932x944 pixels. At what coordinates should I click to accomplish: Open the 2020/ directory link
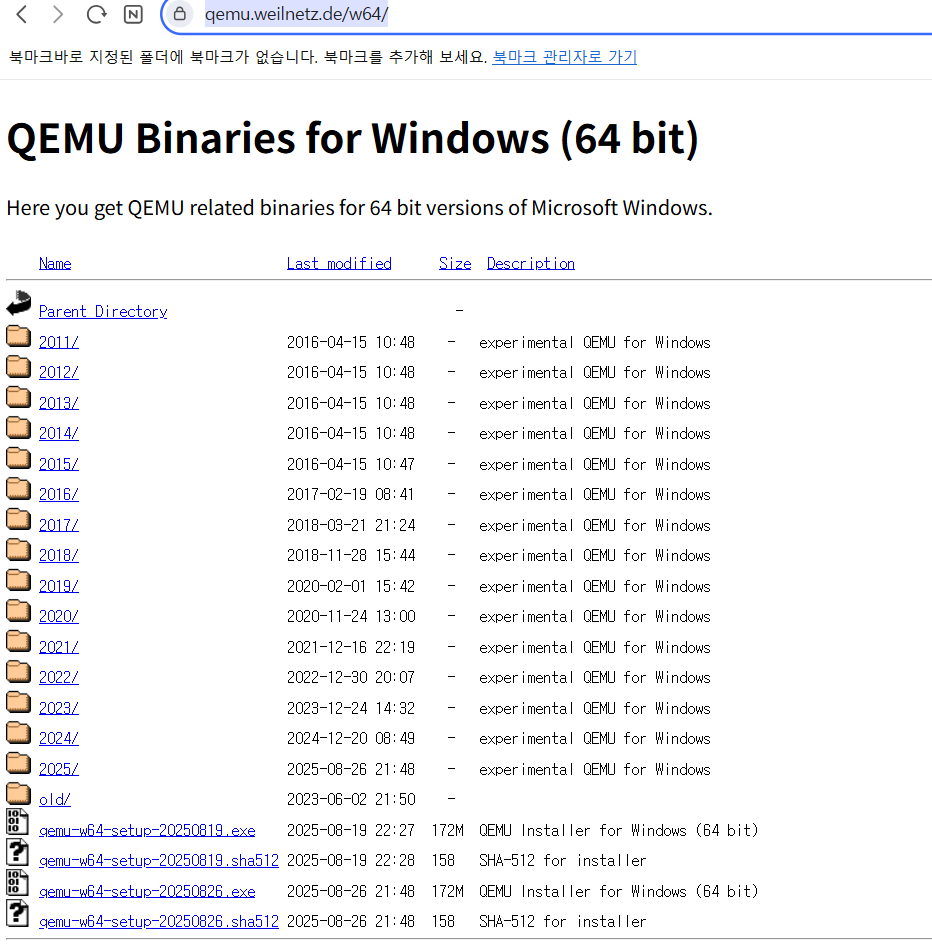click(58, 616)
